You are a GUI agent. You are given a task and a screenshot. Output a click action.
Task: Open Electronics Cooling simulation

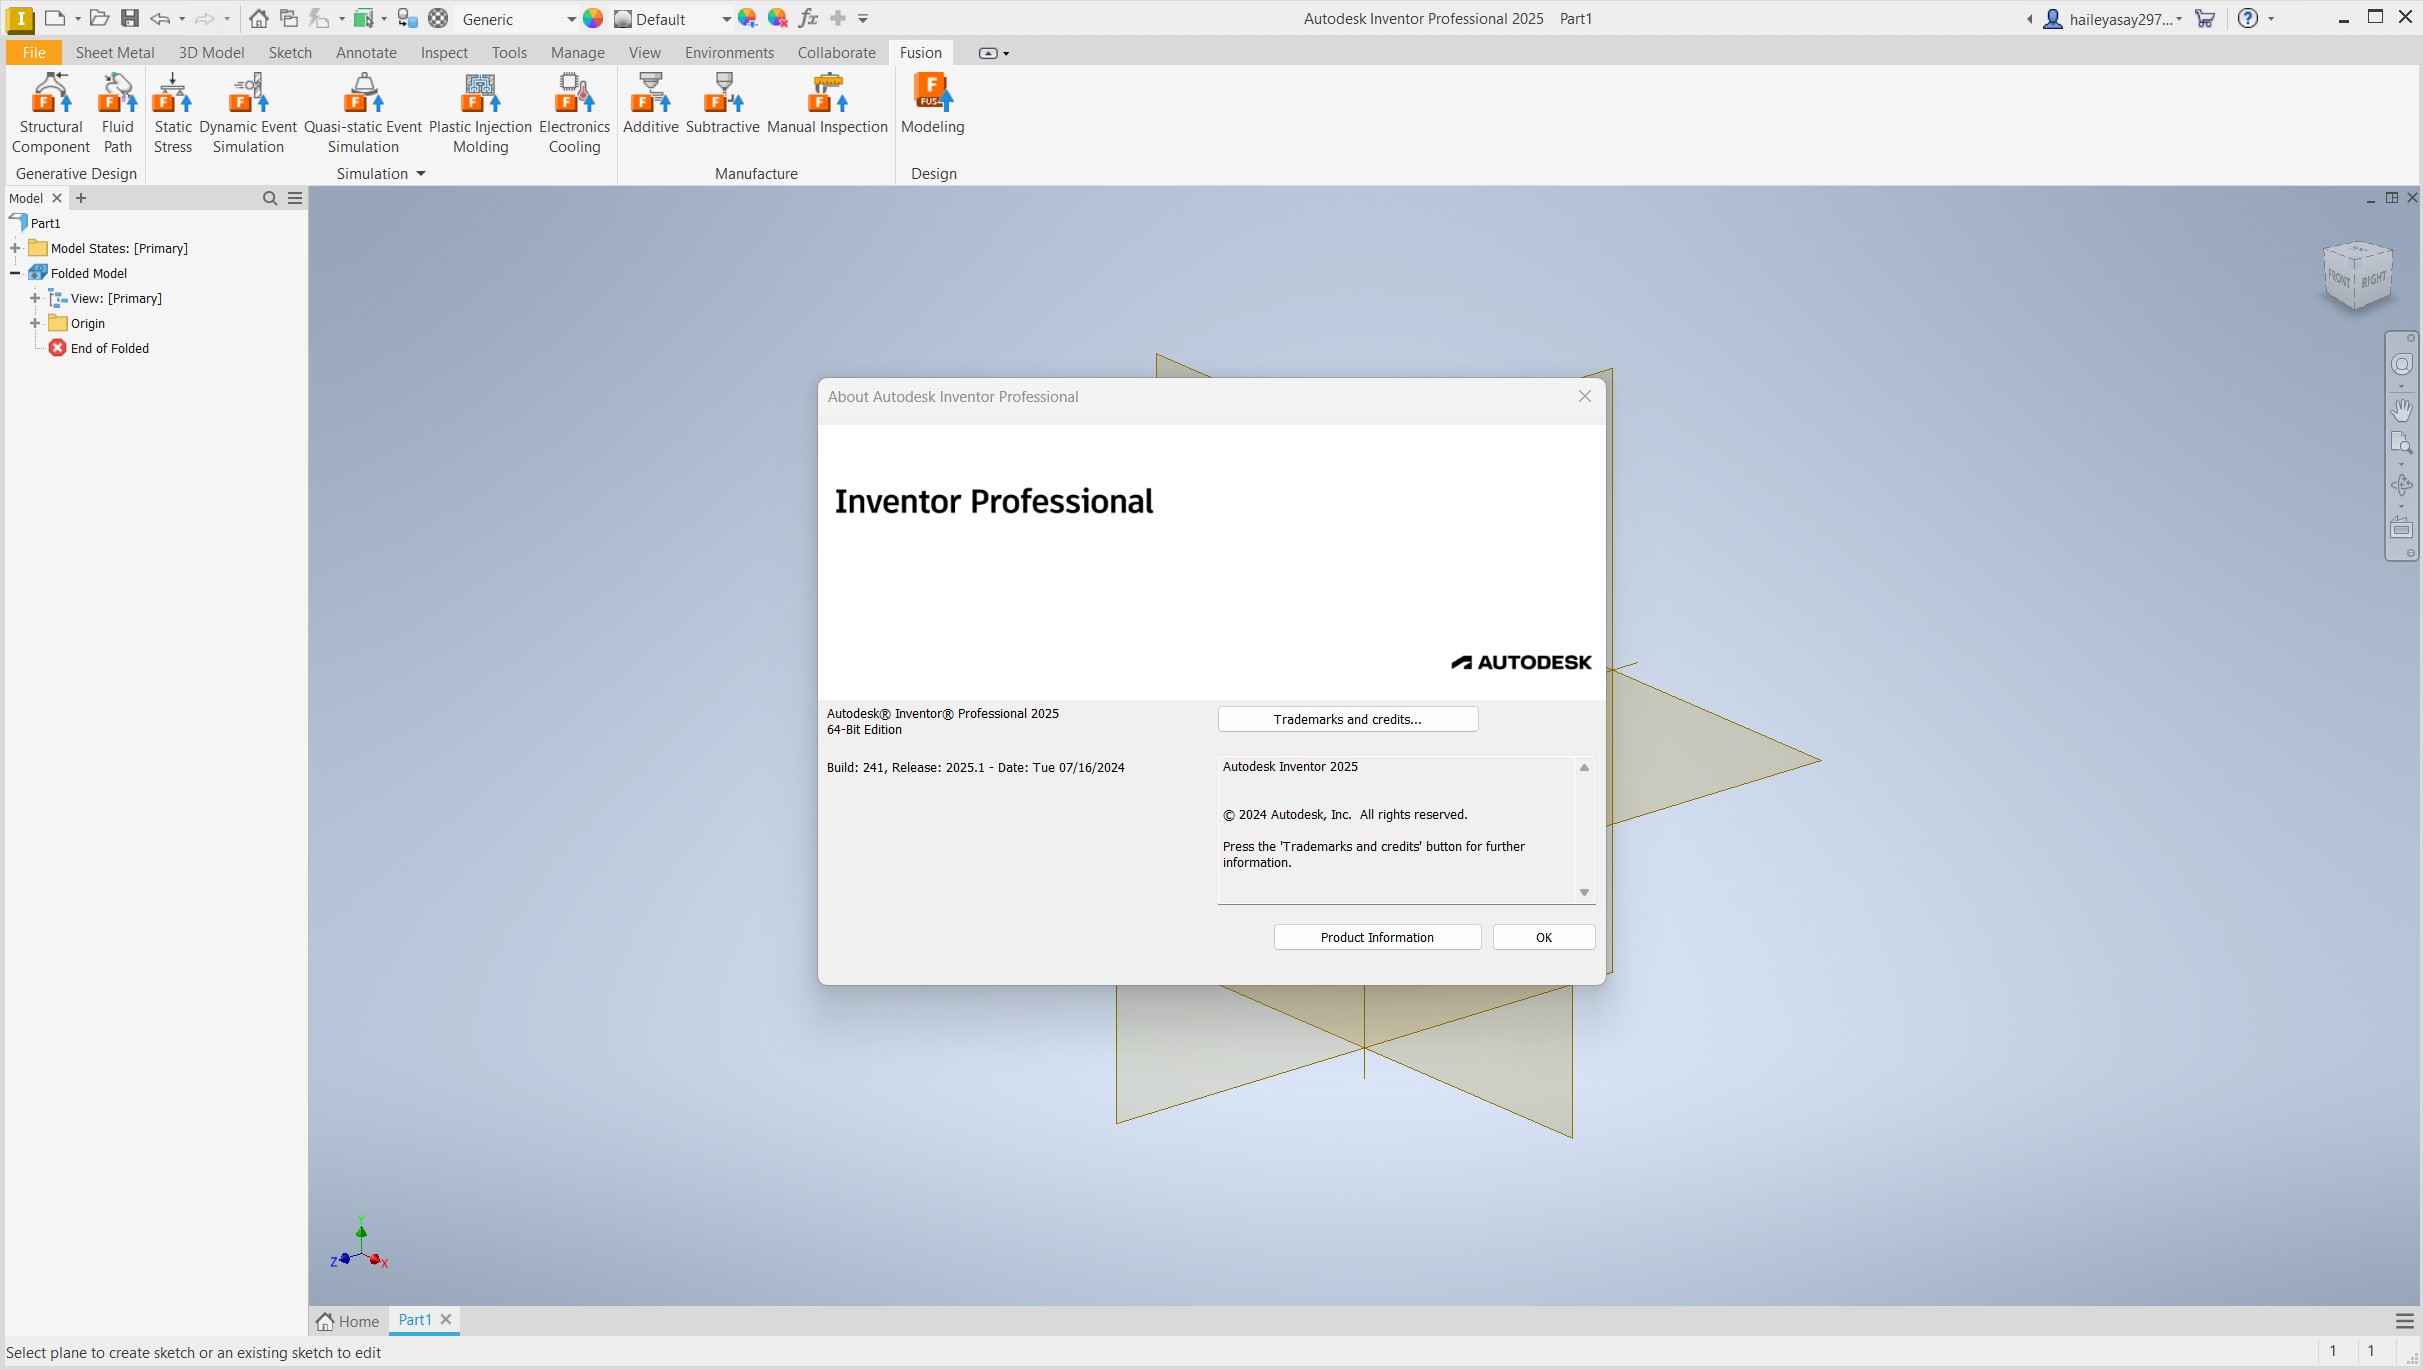(574, 113)
